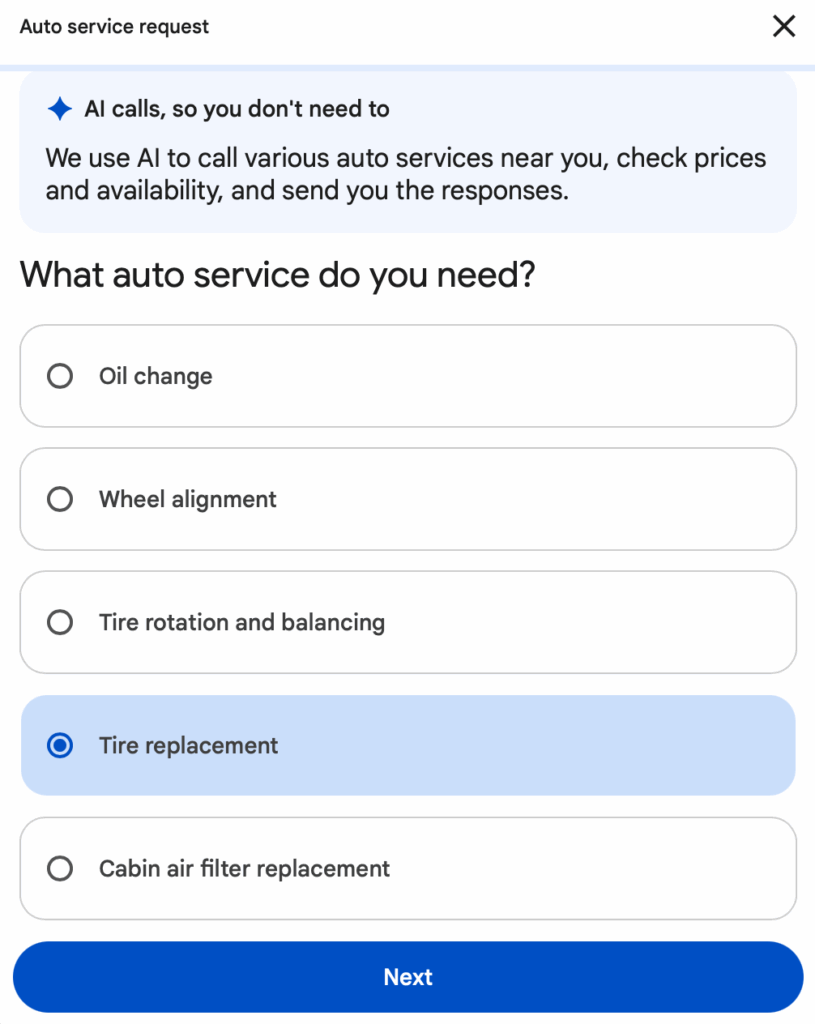The image size is (815, 1024).
Task: Click the Oil change option card
Action: (x=407, y=376)
